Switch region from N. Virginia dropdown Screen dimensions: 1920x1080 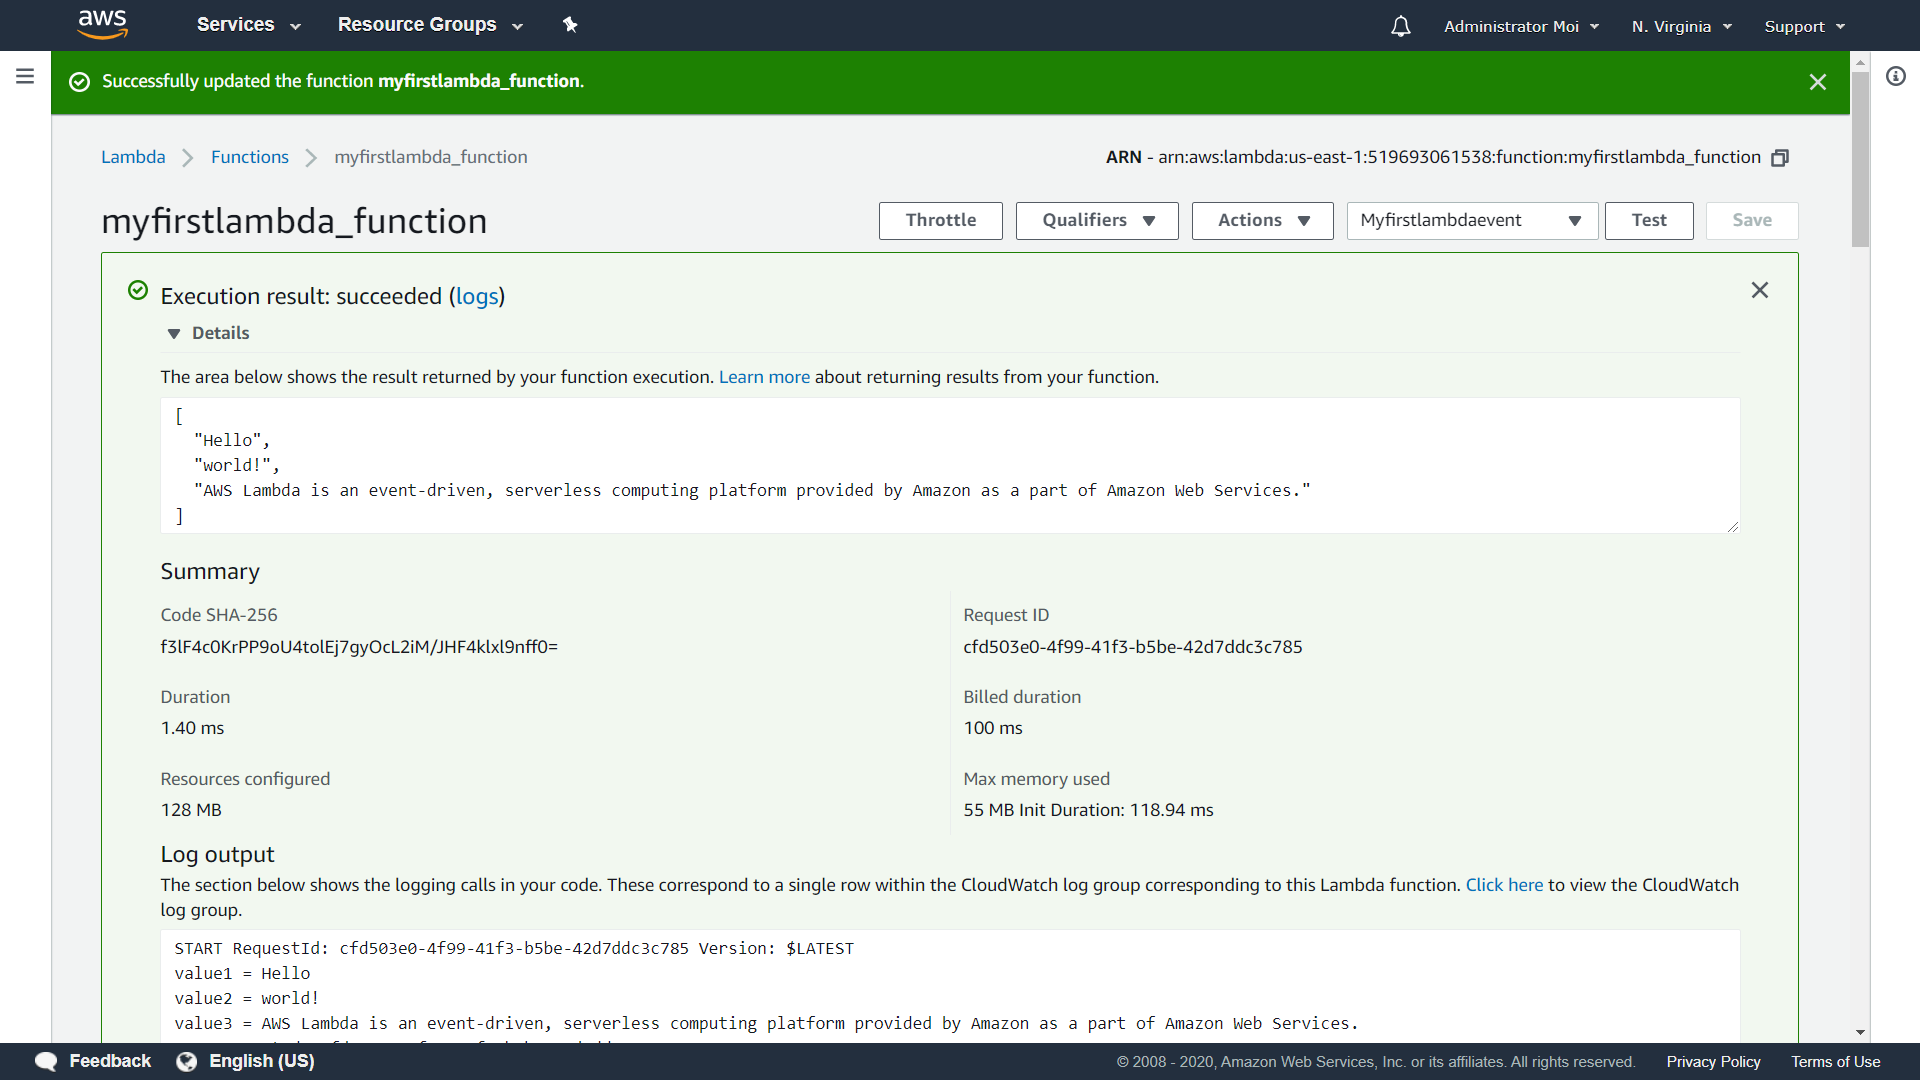point(1681,27)
